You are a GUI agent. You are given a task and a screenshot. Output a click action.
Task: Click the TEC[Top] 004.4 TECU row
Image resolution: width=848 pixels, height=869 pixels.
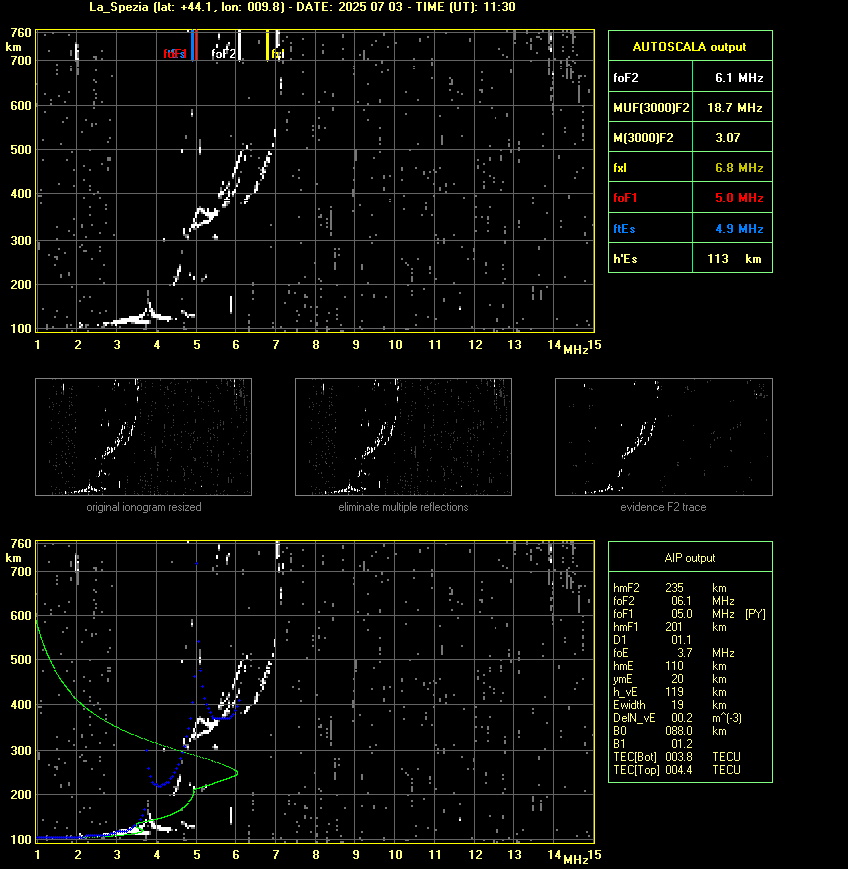[x=677, y=770]
